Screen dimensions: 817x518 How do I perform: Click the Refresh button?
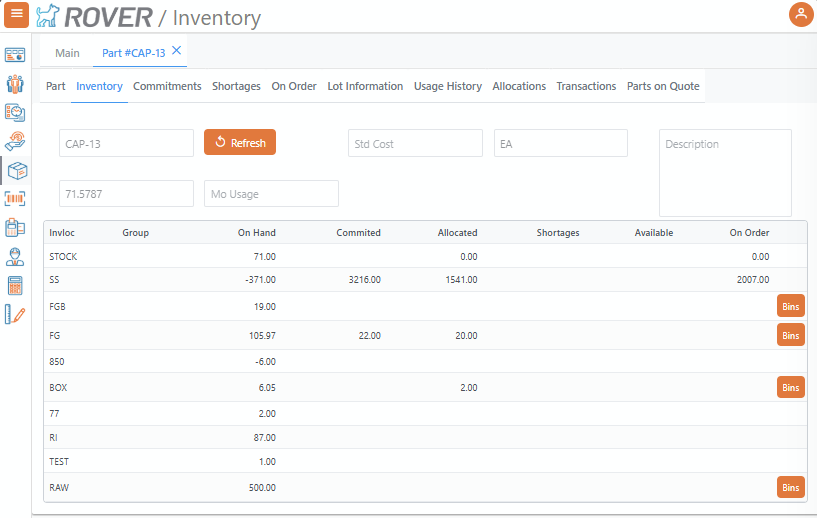coord(240,142)
